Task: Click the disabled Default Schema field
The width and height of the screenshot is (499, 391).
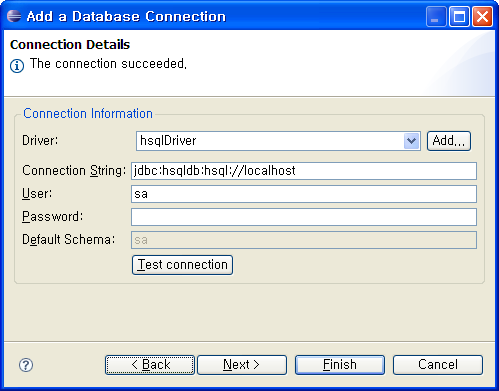Action: pos(304,240)
